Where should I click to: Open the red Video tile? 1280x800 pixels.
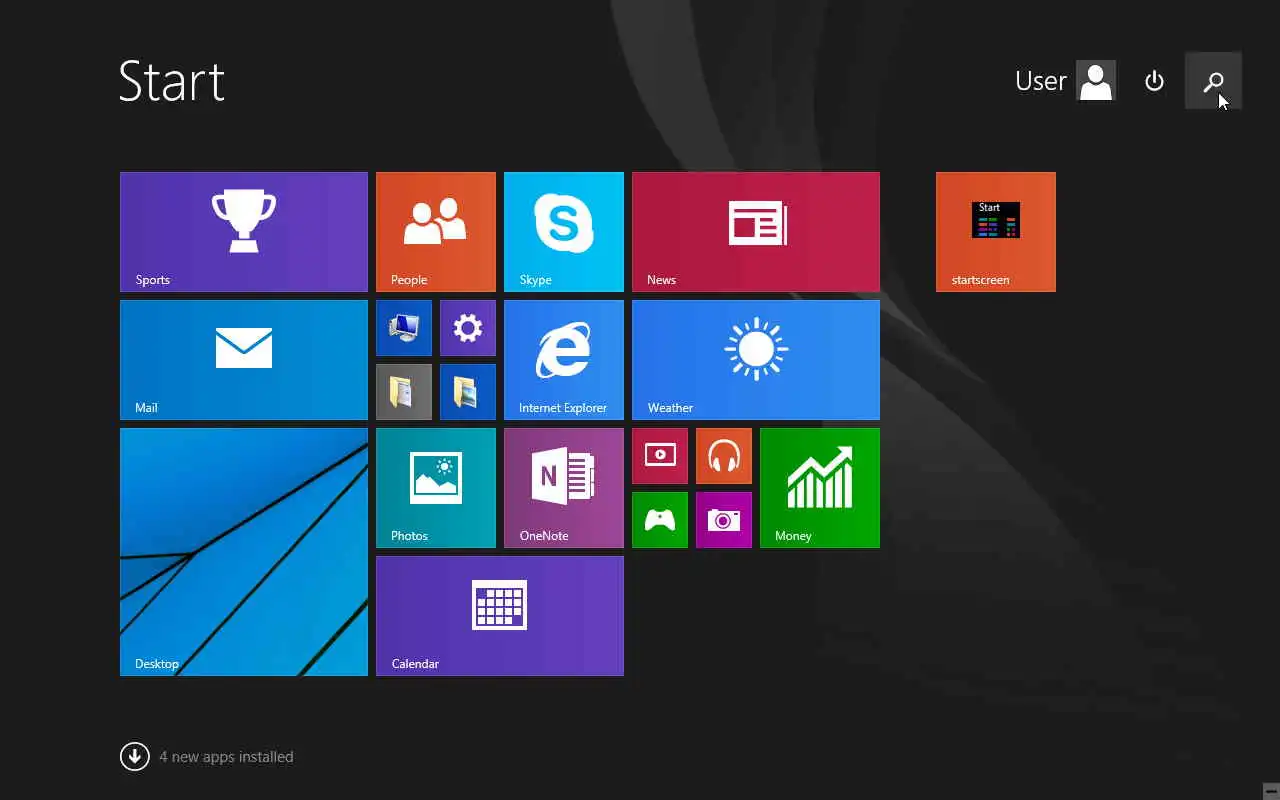pyautogui.click(x=660, y=456)
